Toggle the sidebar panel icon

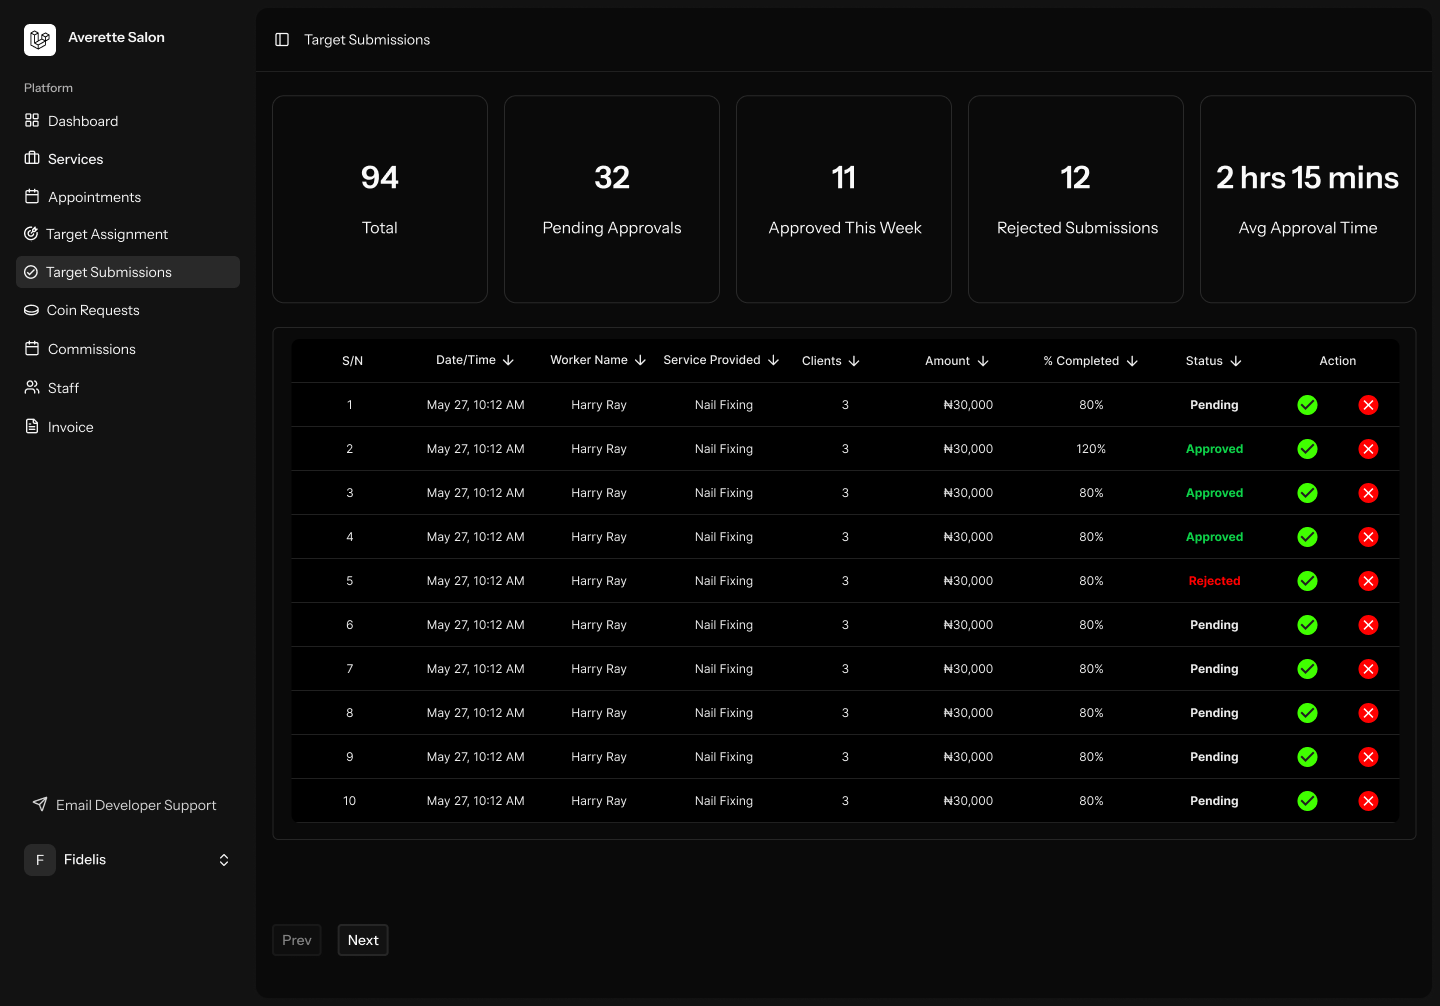tap(282, 40)
